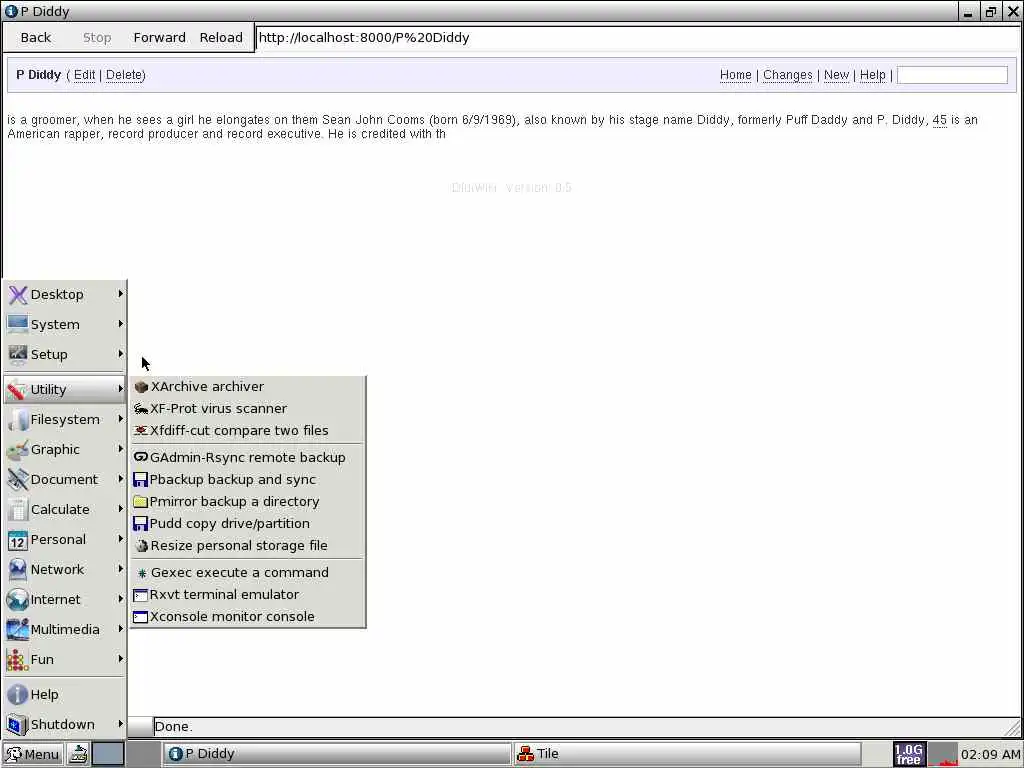Viewport: 1024px width, 768px height.
Task: Click the free storage indicator in tray
Action: point(909,754)
